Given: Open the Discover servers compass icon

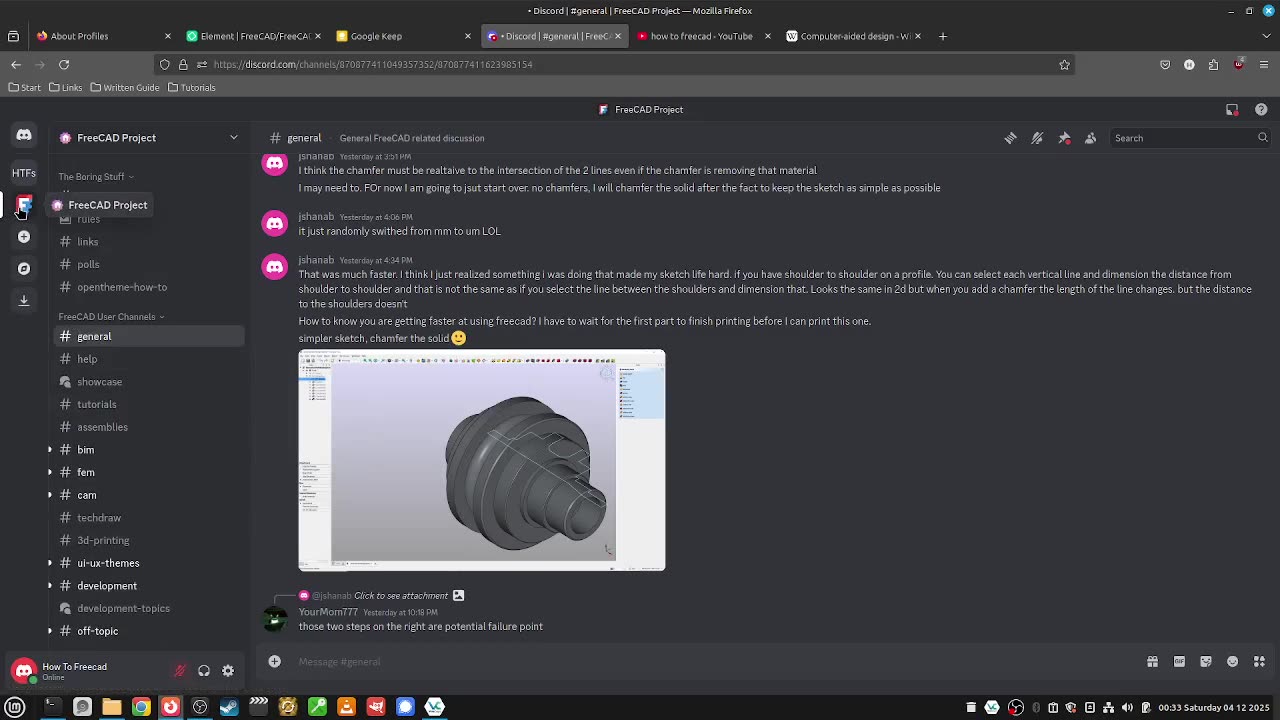Looking at the screenshot, I should pos(24,268).
